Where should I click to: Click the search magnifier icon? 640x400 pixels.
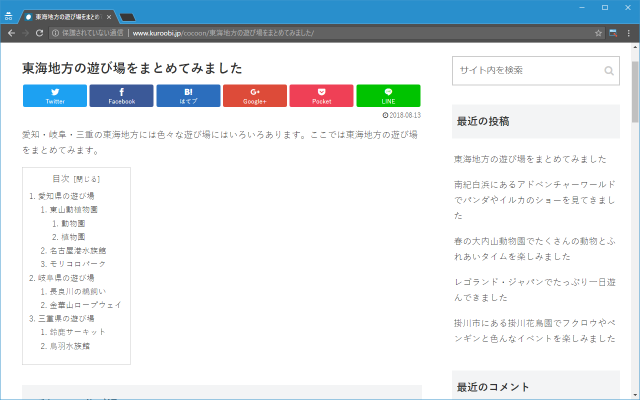(609, 71)
